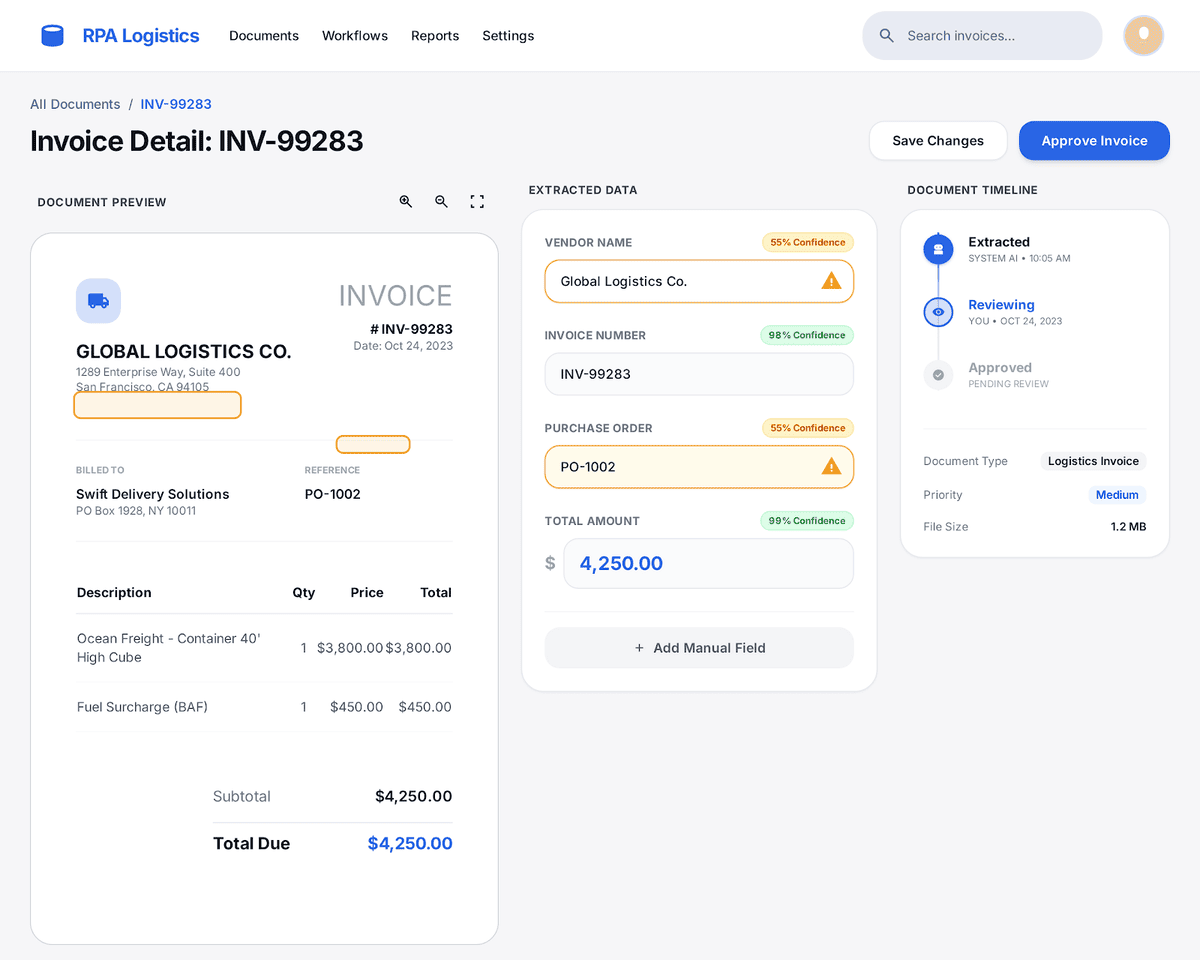Click the Approve Invoice button
1200x960 pixels.
click(1093, 140)
